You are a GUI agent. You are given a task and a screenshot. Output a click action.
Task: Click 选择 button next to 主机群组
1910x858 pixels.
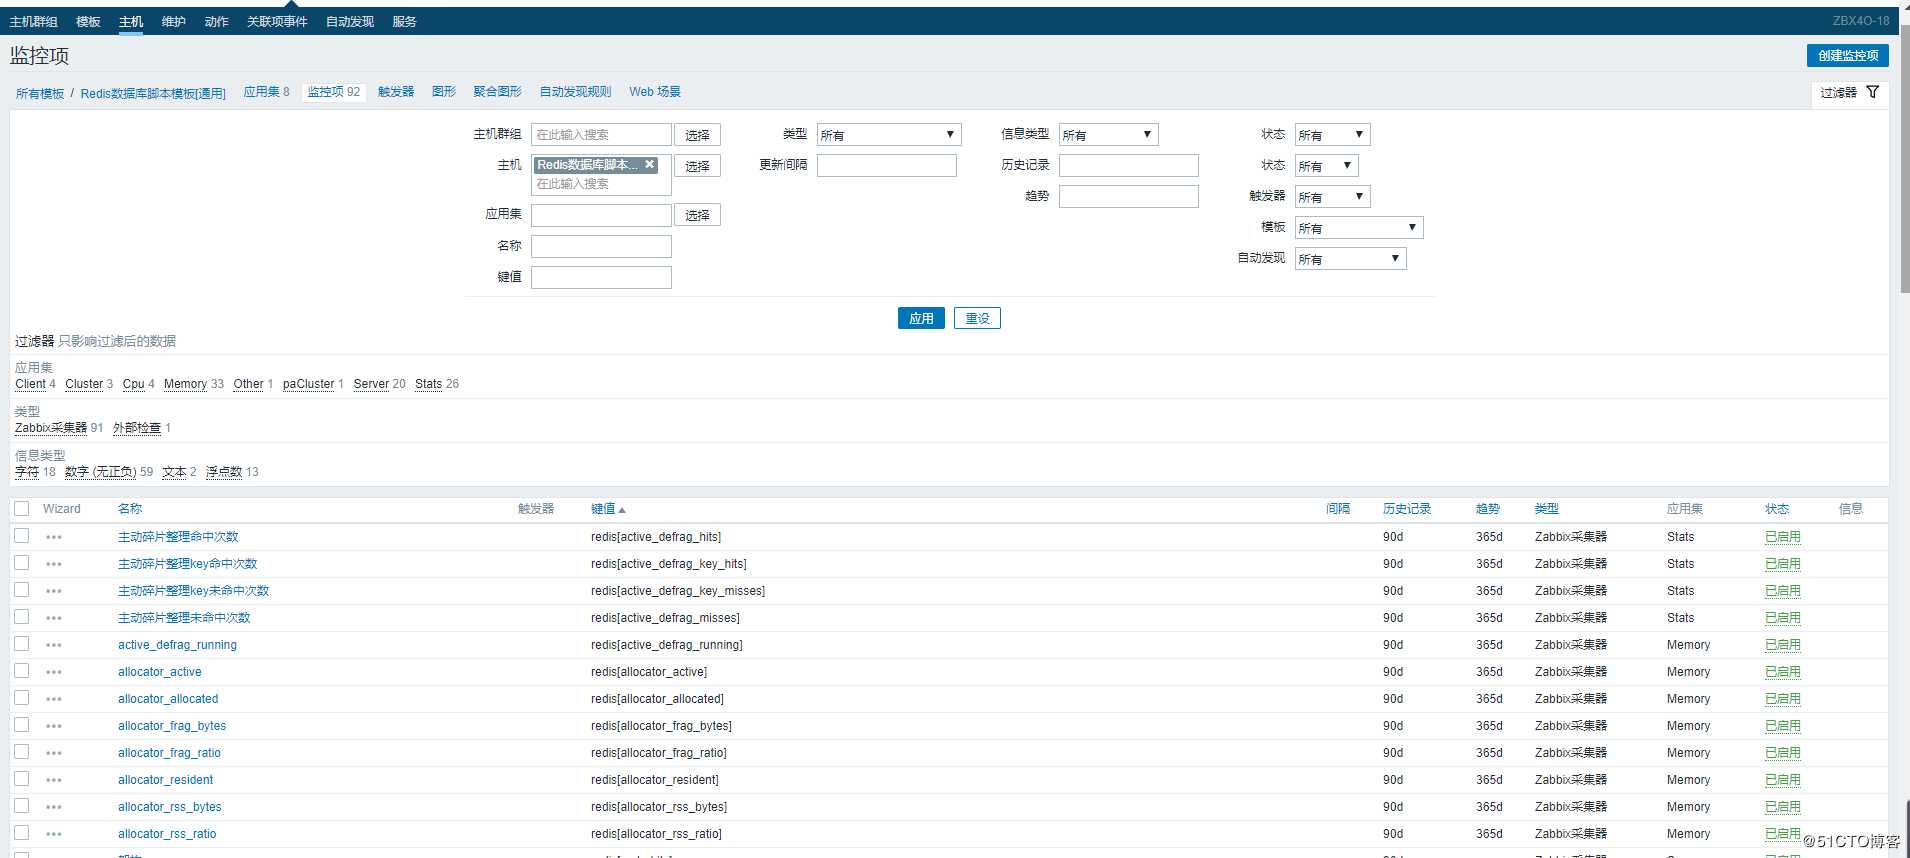(697, 135)
